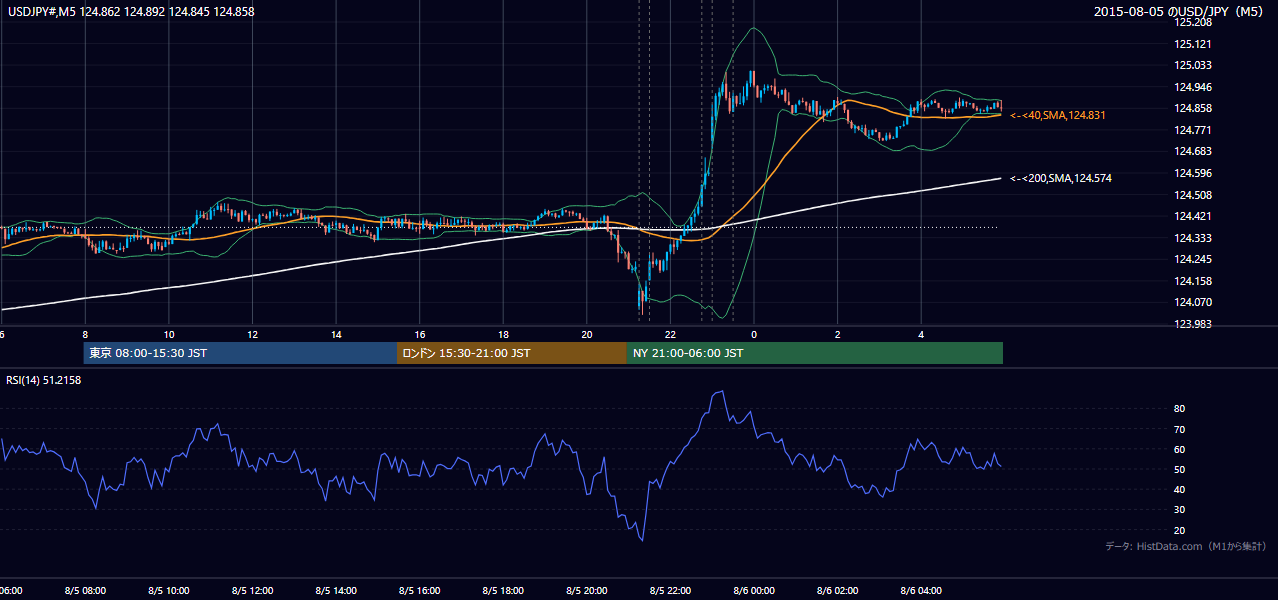
Task: Click price axis value 124.771
Action: pos(1193,130)
